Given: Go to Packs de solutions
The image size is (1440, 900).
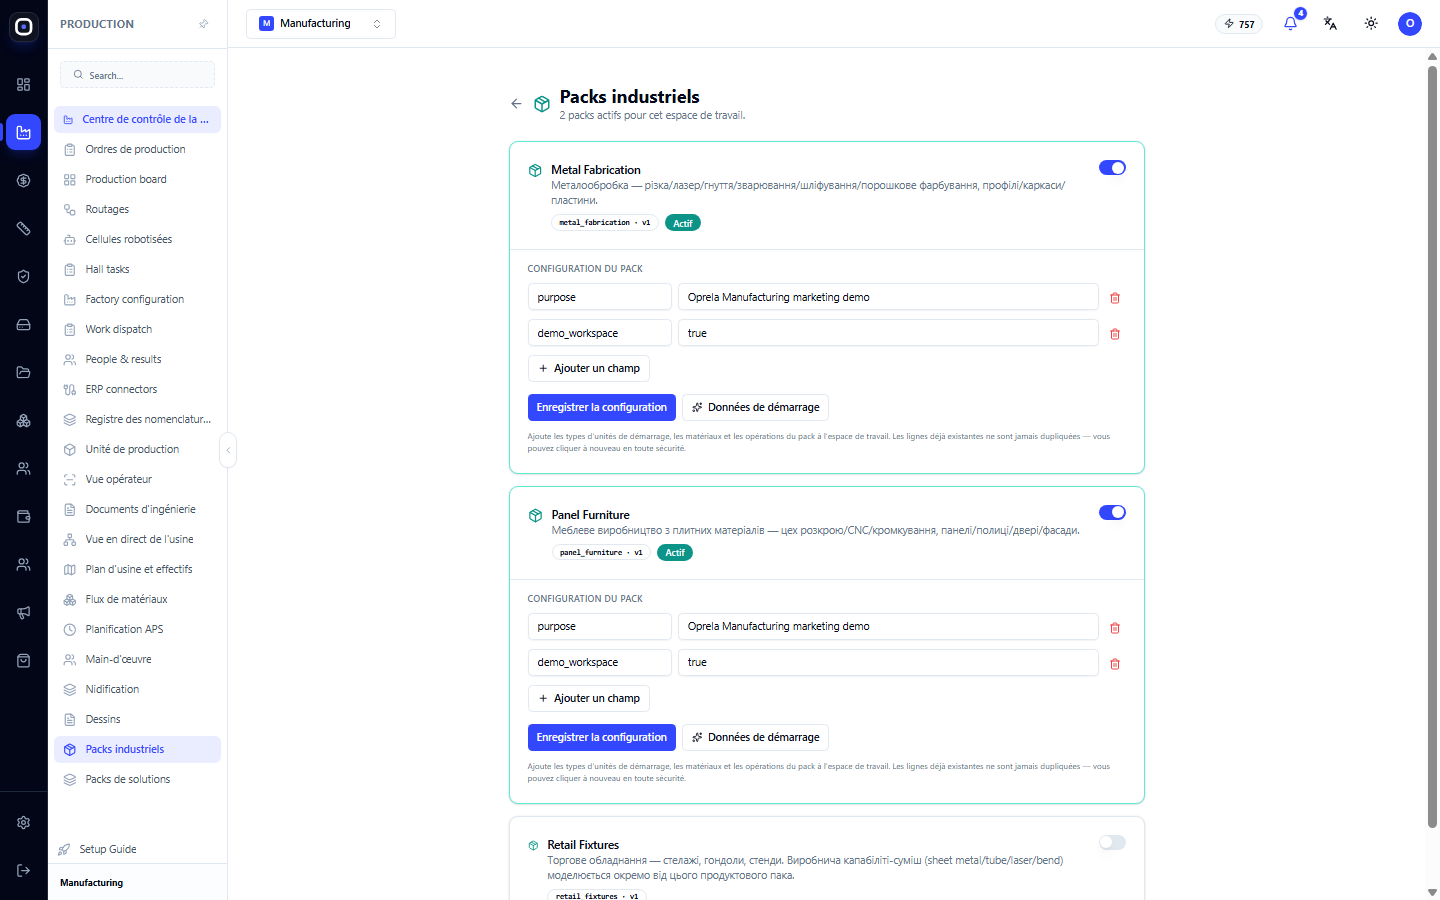Looking at the screenshot, I should click(137, 779).
